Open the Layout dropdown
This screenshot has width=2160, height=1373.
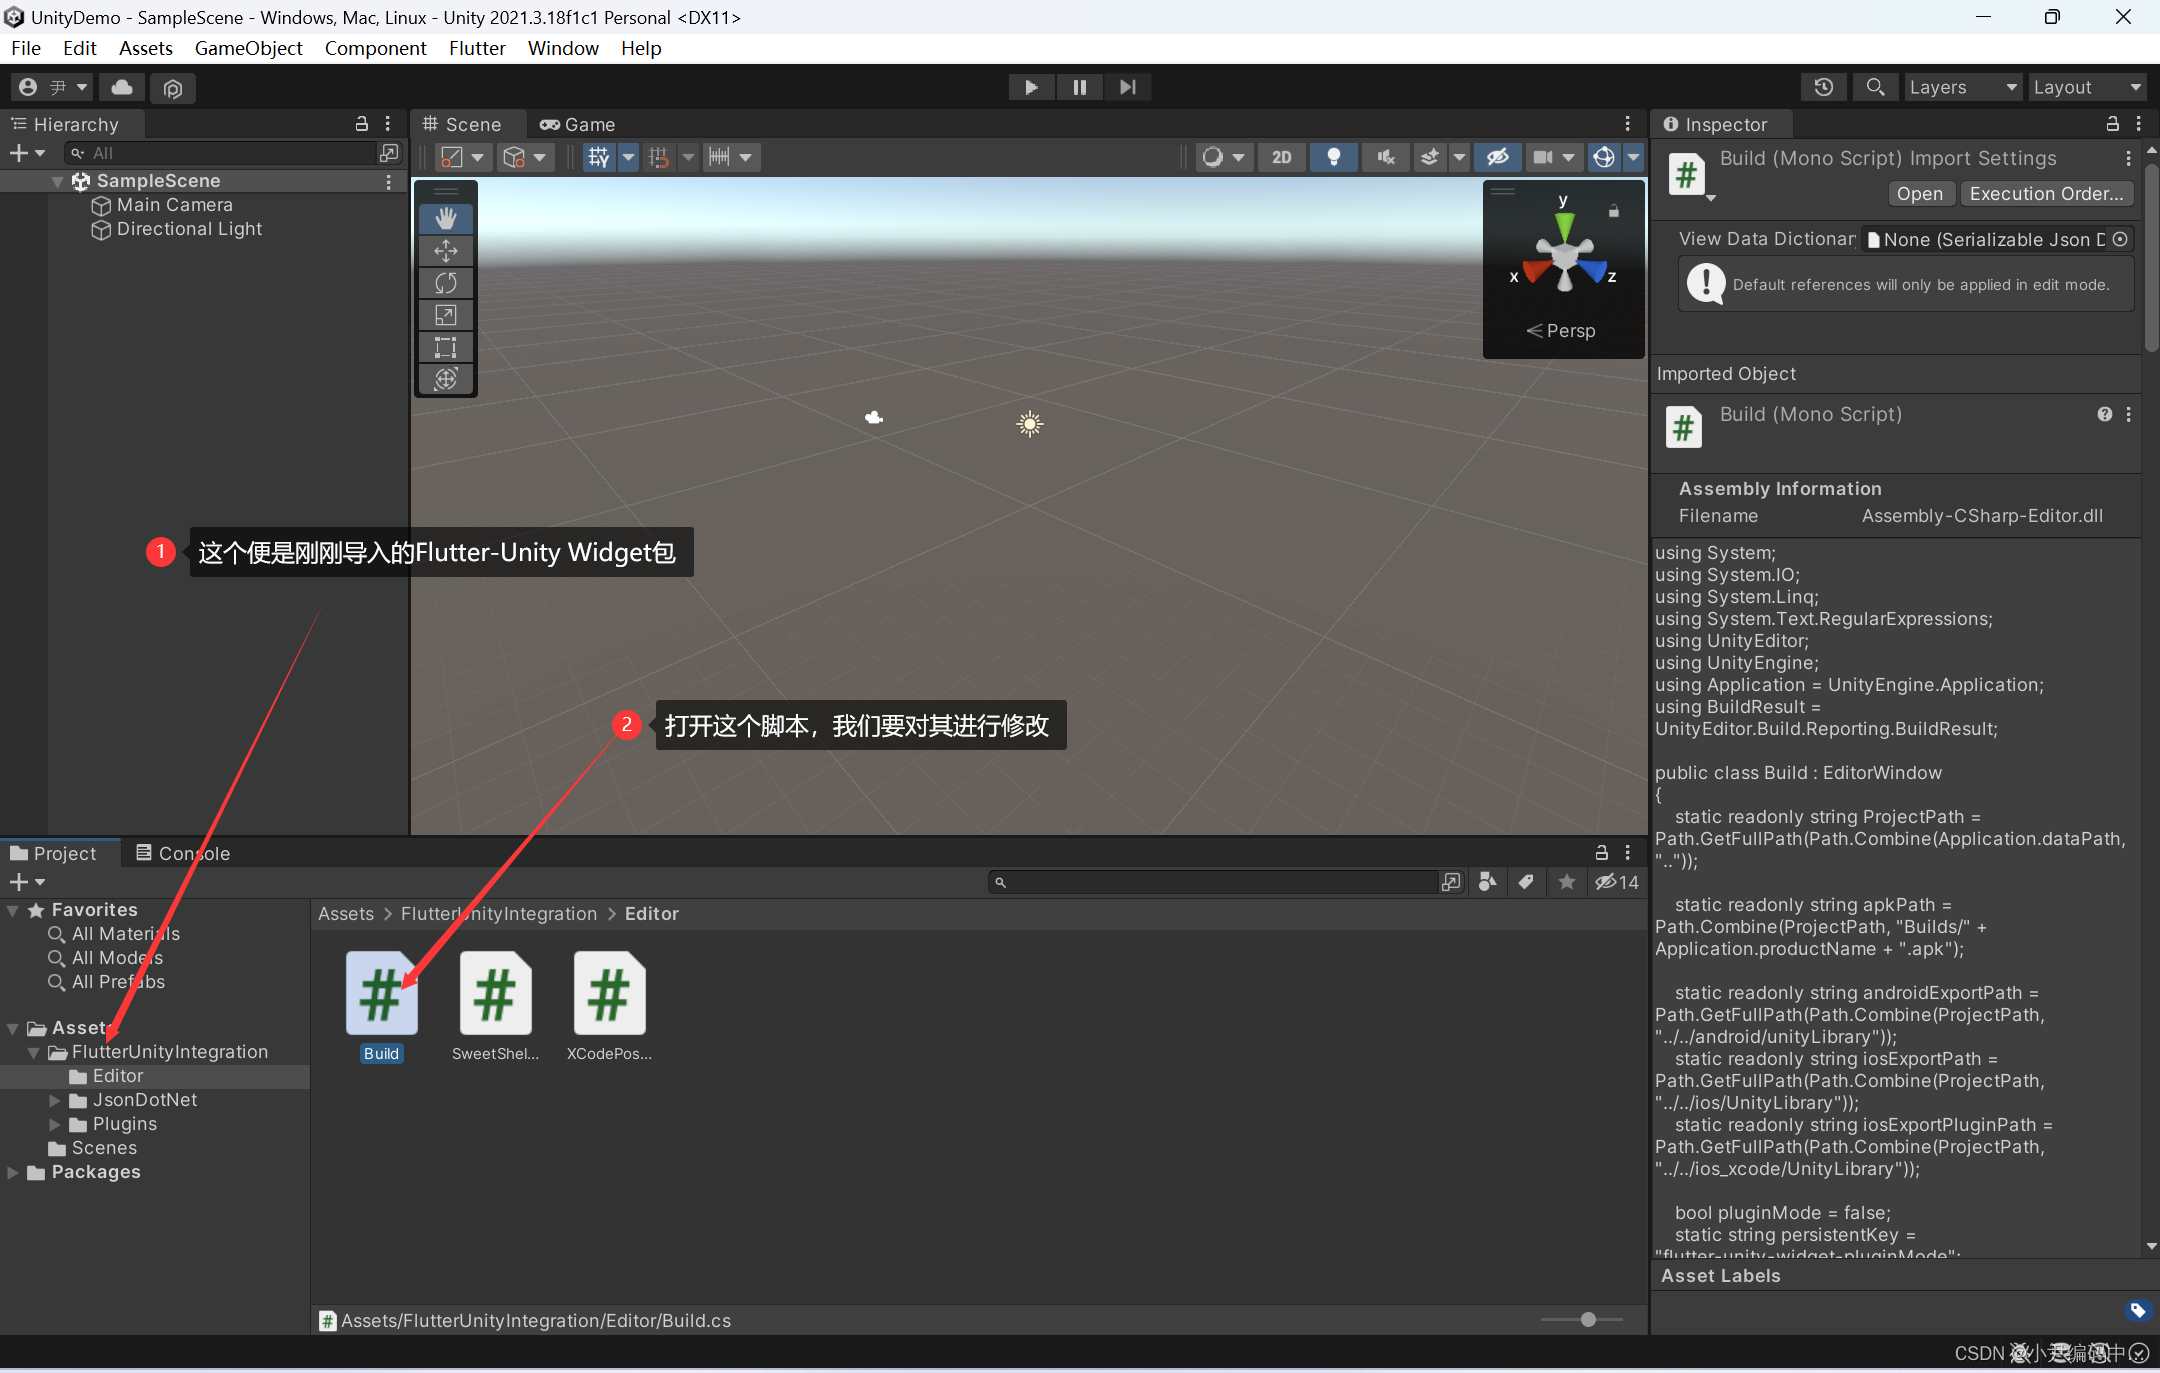(x=2088, y=87)
